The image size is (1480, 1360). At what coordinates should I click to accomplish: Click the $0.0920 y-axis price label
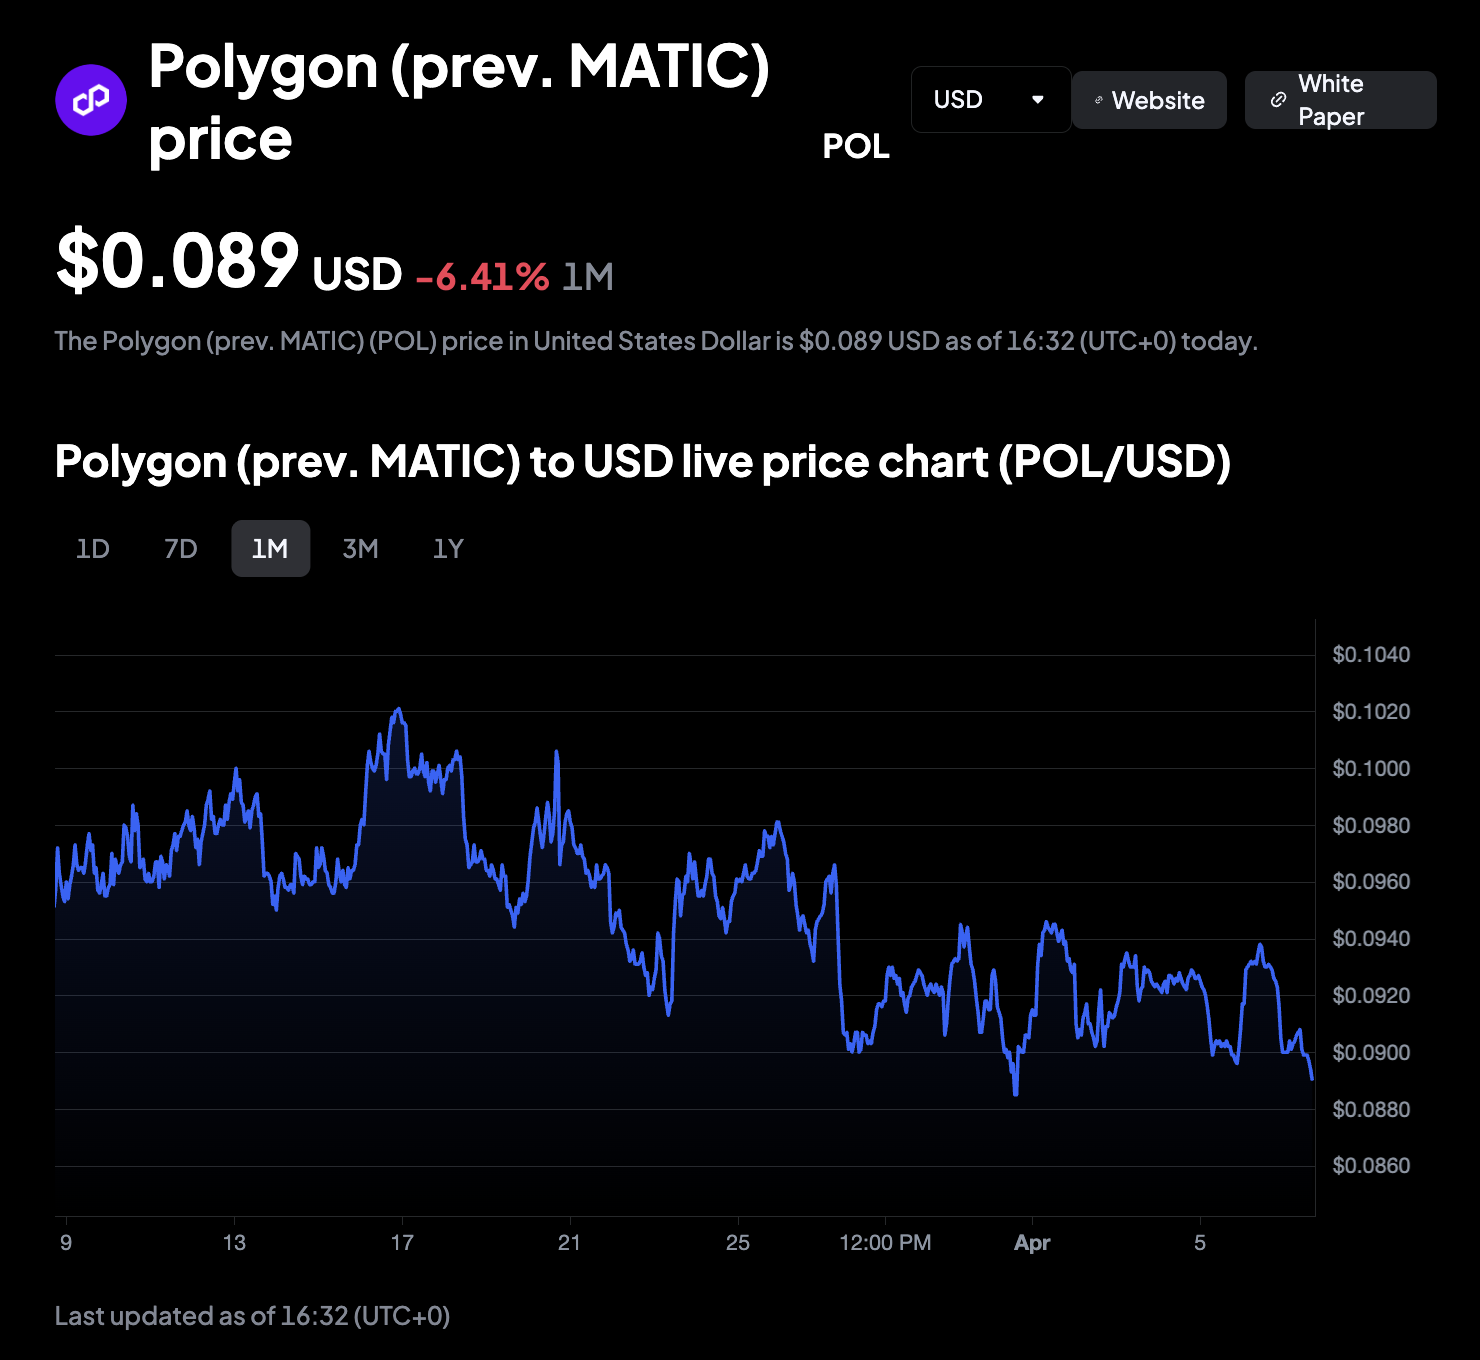pyautogui.click(x=1371, y=996)
